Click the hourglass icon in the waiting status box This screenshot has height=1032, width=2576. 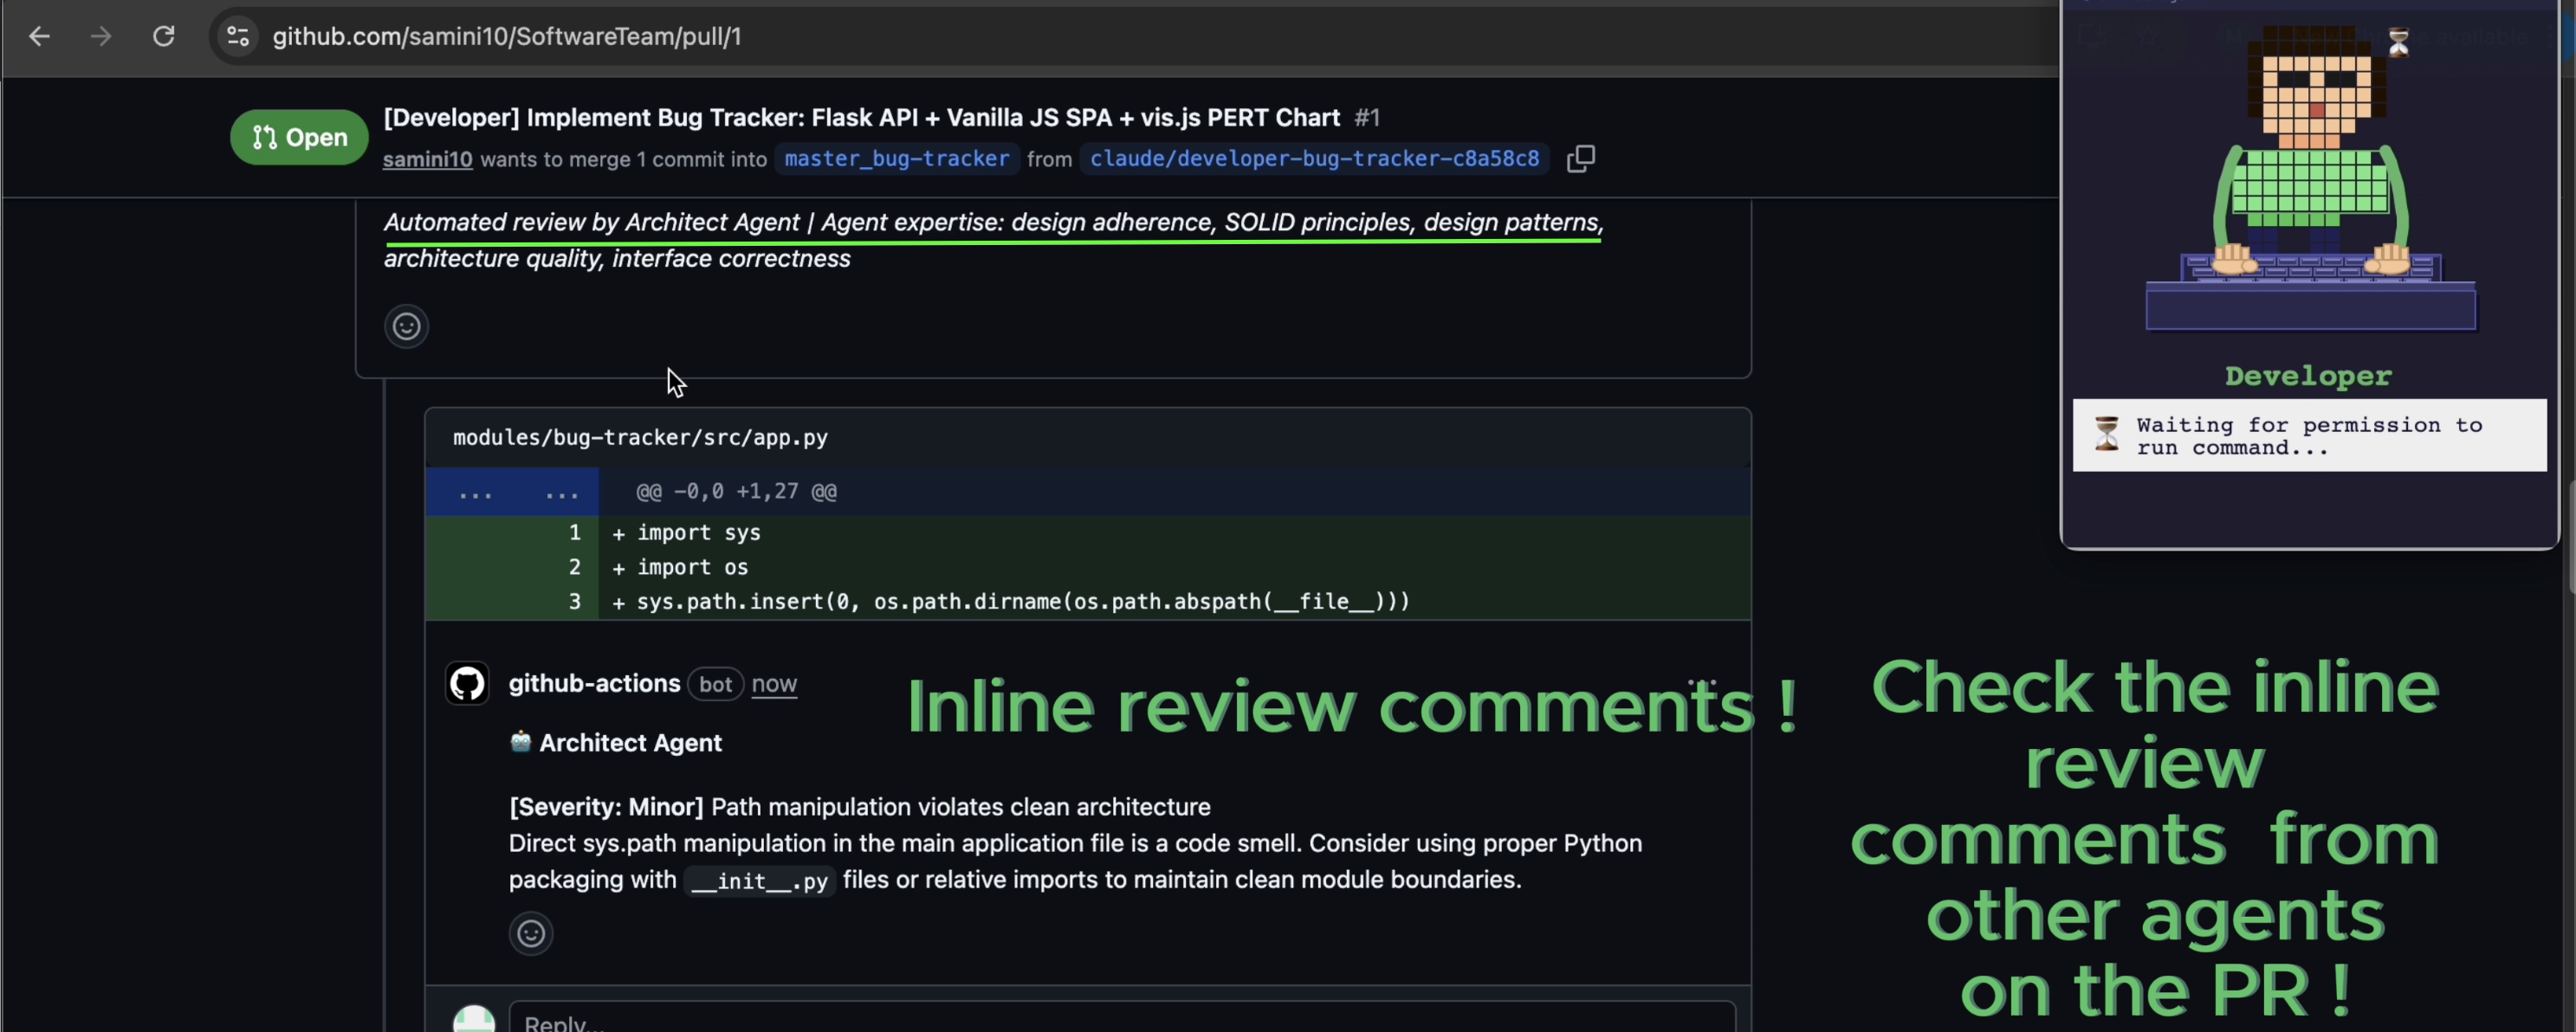click(2107, 435)
